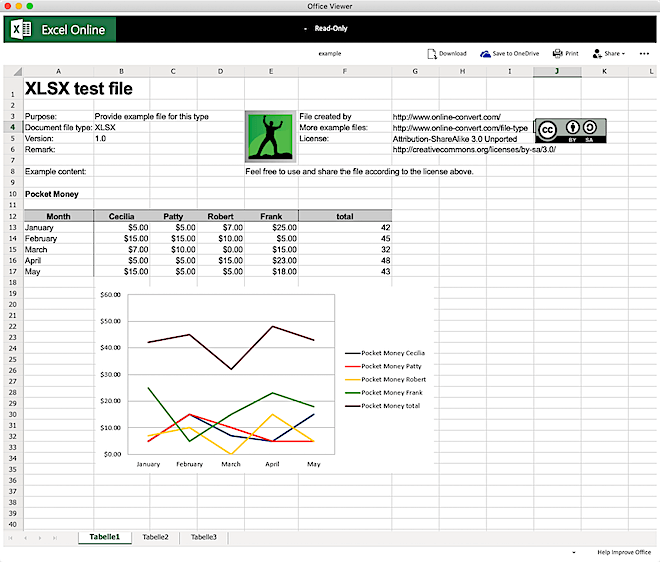Select column F header
The width and height of the screenshot is (660, 562).
point(345,71)
